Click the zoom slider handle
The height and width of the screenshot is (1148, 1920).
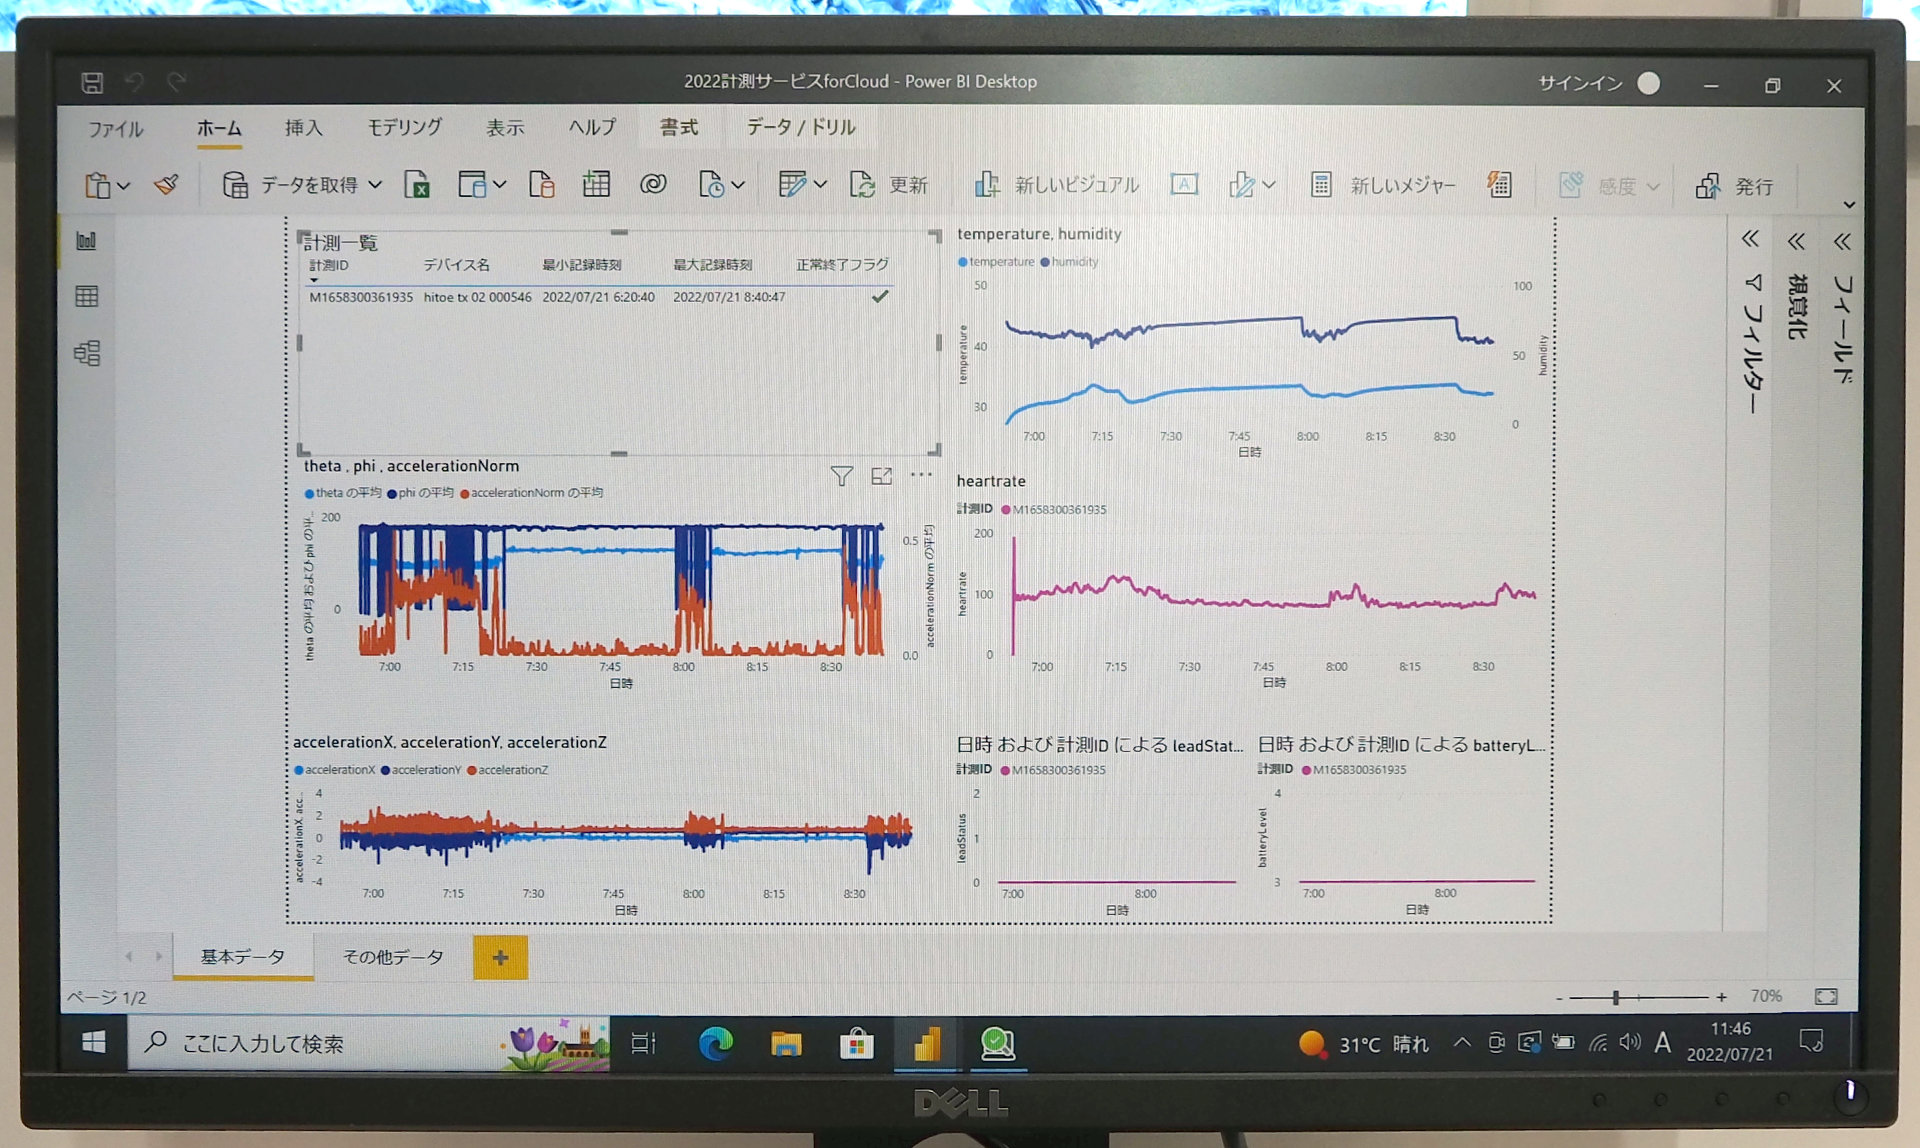point(1615,997)
